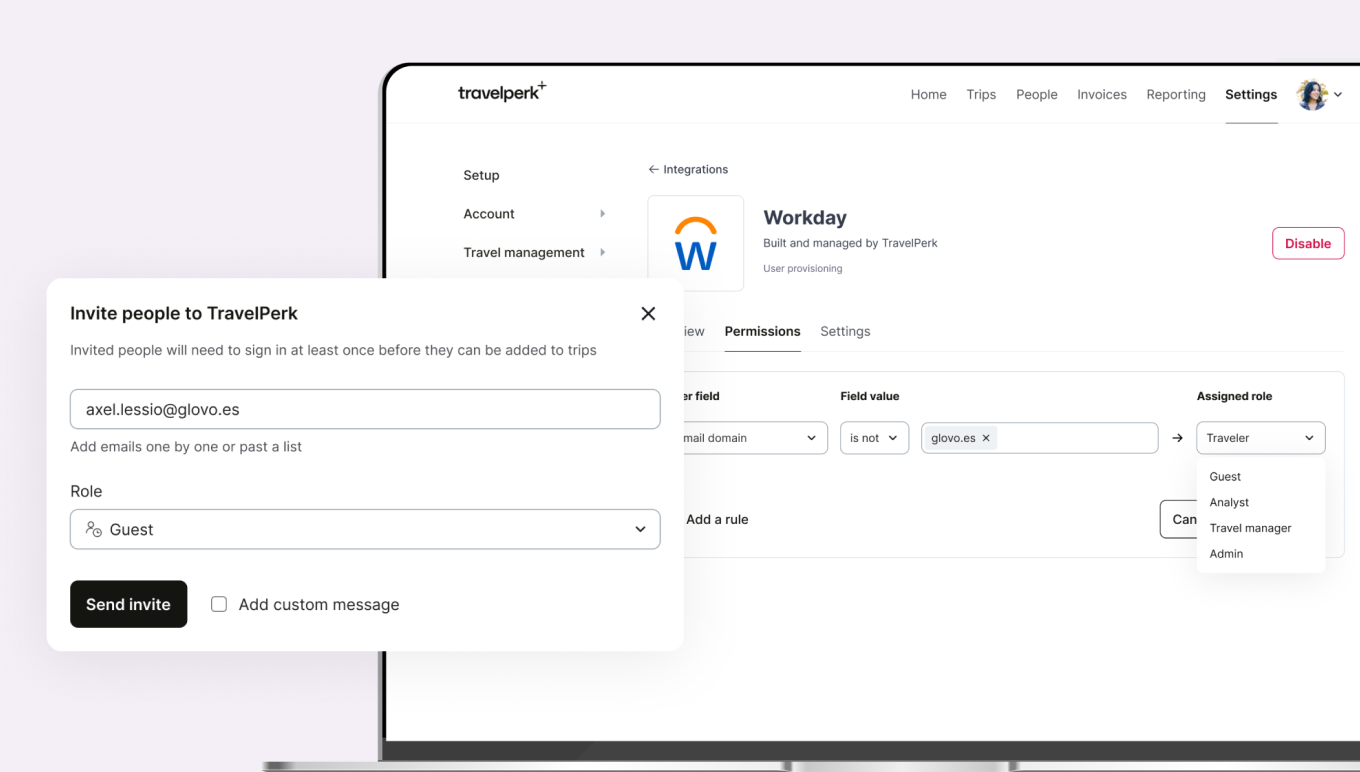Viewport: 1360px width, 772px height.
Task: Click the Send invite button
Action: tap(128, 604)
